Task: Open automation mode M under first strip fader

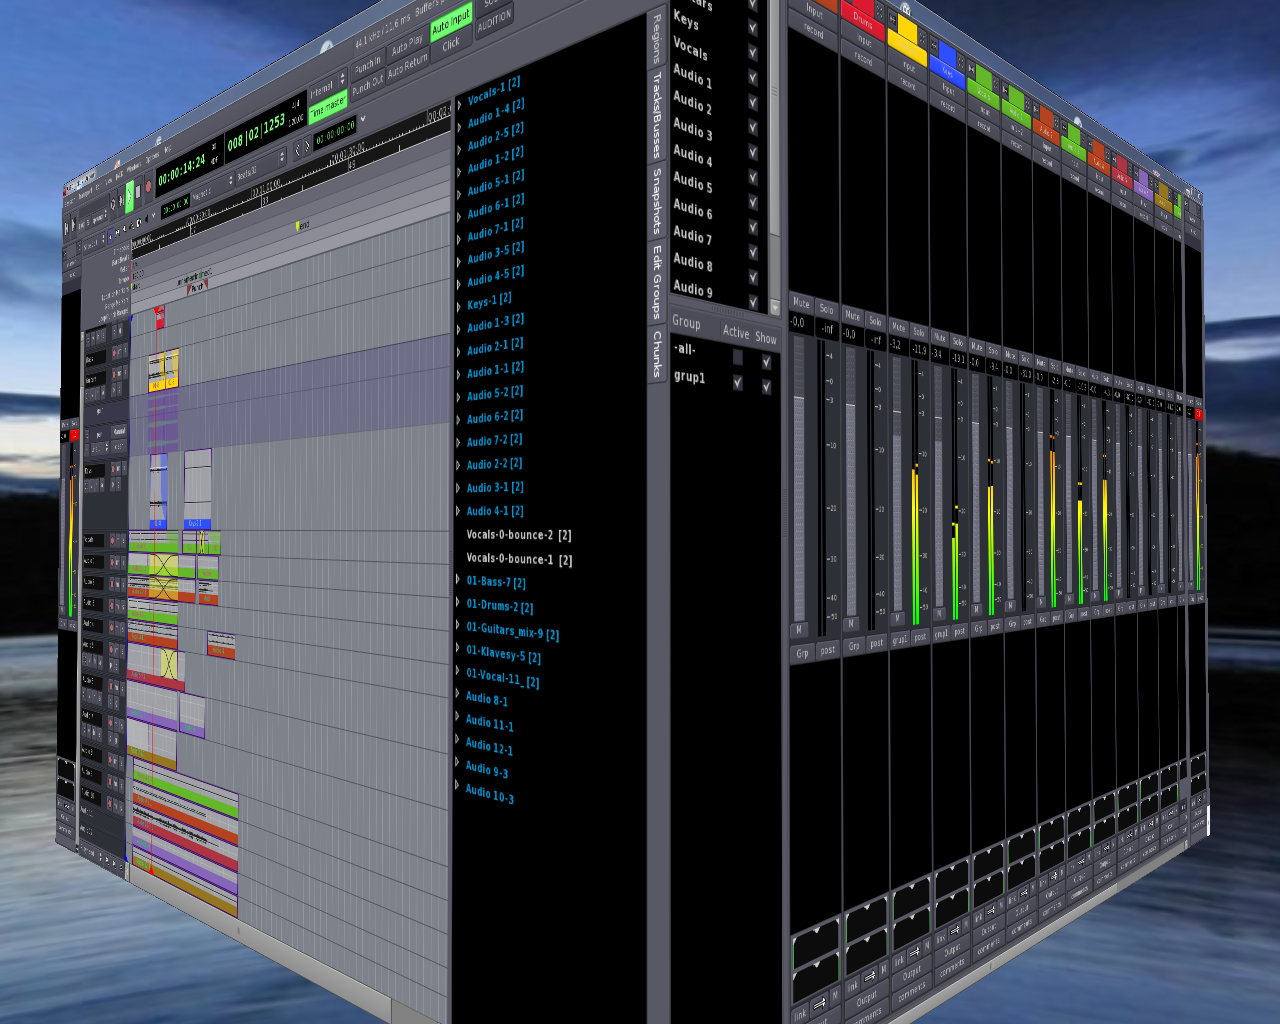Action: tap(798, 630)
